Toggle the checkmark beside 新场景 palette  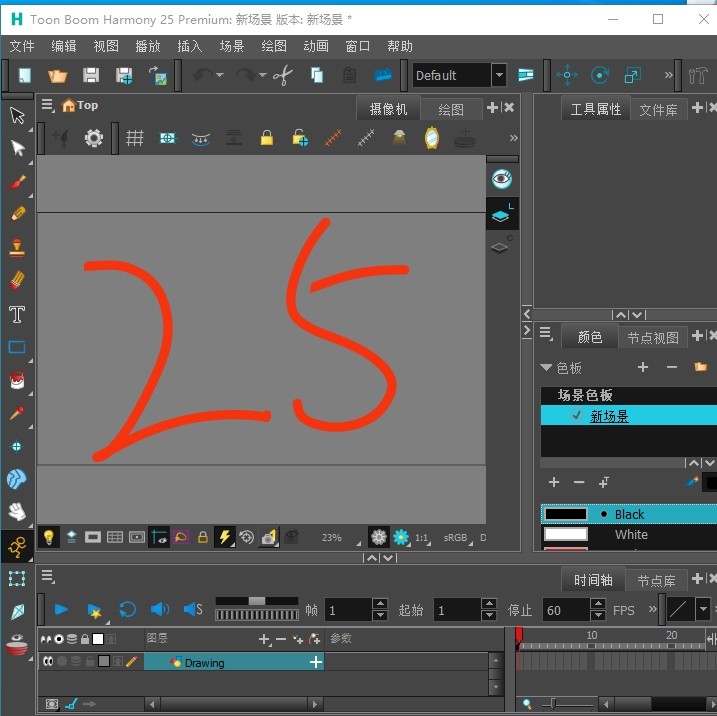coord(576,415)
